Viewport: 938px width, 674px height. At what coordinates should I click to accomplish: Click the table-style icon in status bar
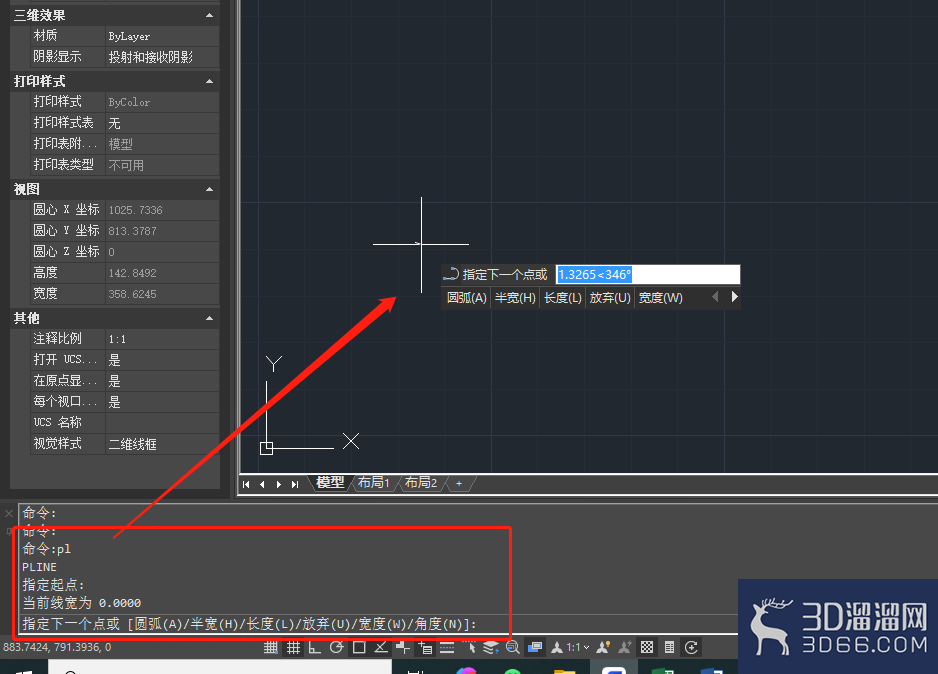point(669,647)
